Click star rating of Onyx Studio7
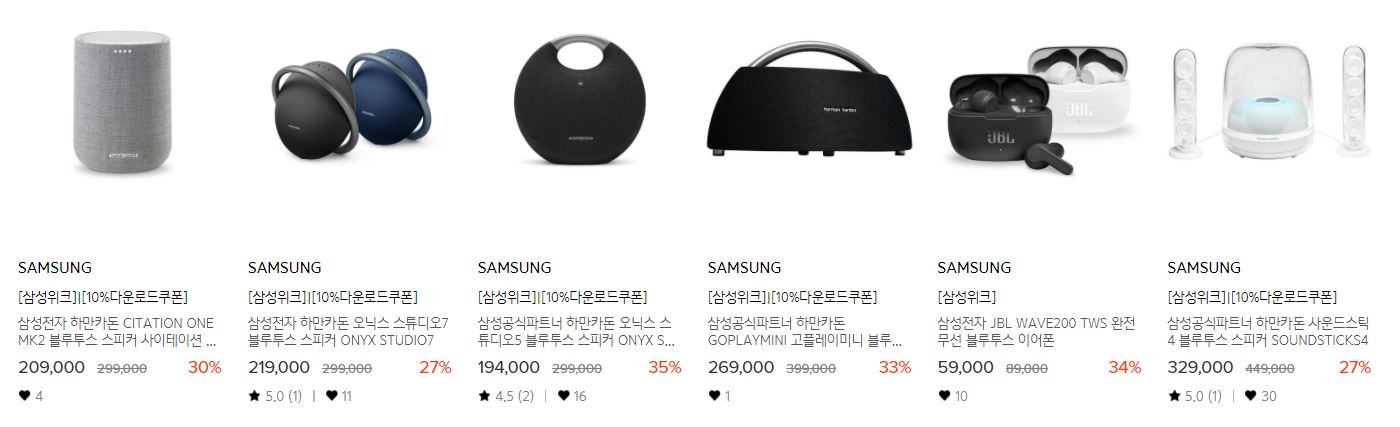 pyautogui.click(x=275, y=396)
